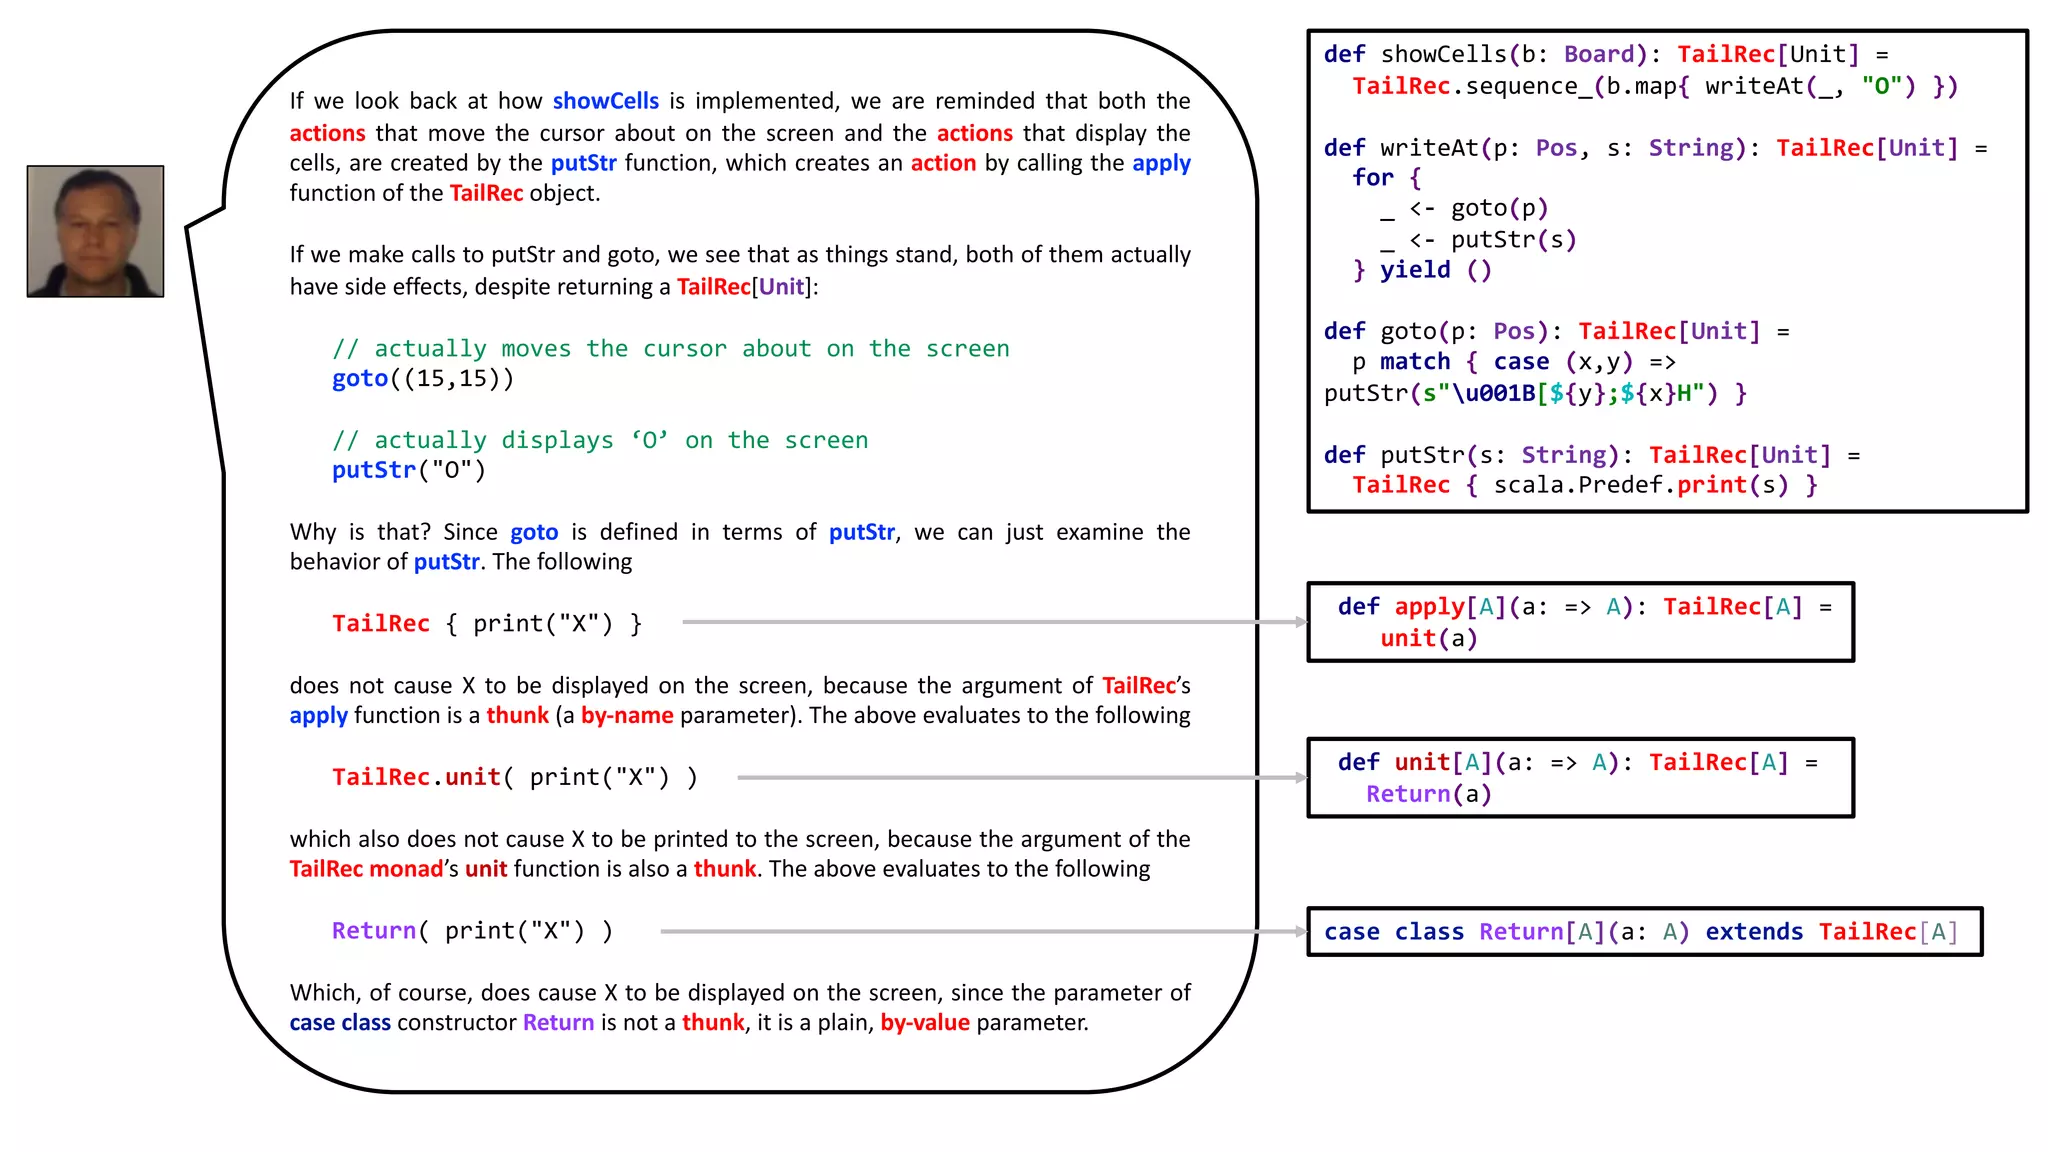Screen dimensions: 2048x1152
Task: Click the putStr("O") code line
Action: (x=408, y=470)
